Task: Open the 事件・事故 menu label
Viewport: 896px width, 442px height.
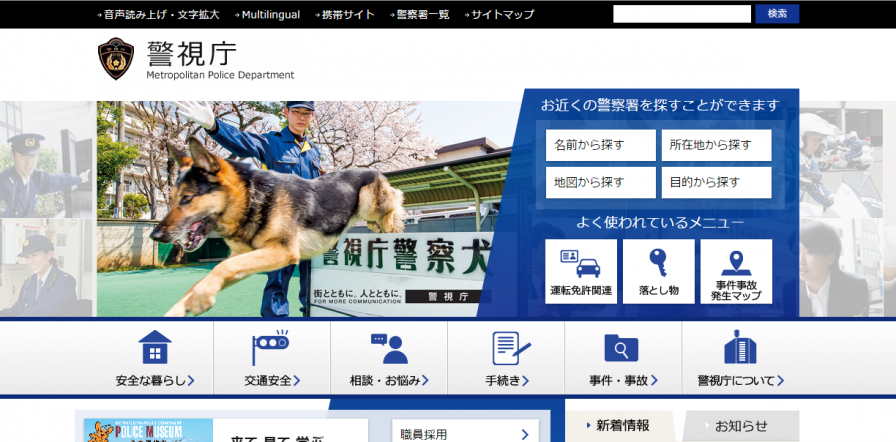Action: 619,381
